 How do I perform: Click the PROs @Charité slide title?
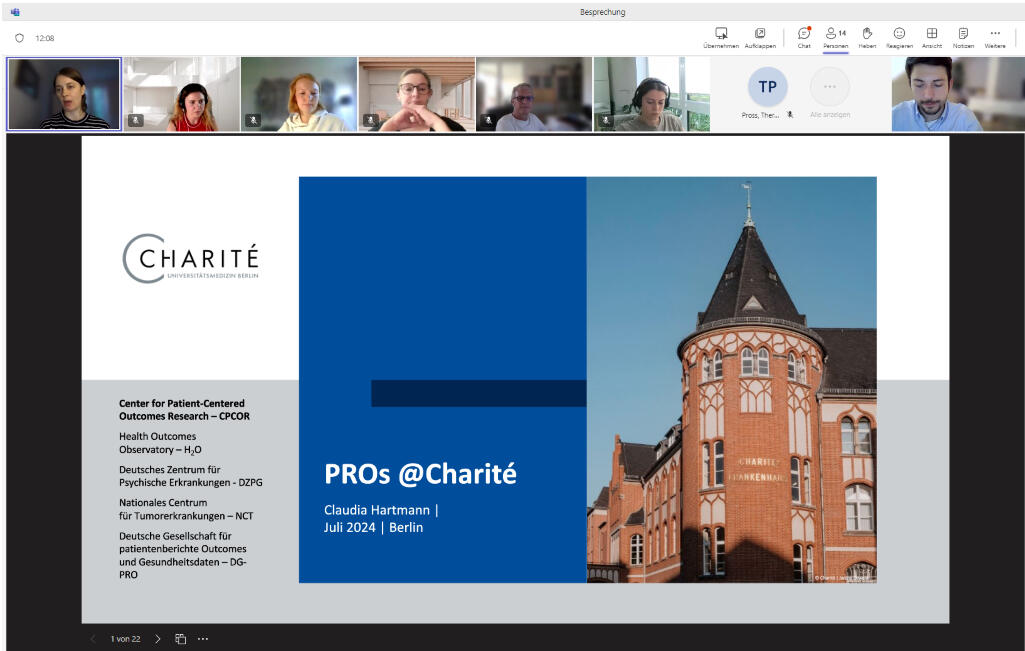[420, 474]
